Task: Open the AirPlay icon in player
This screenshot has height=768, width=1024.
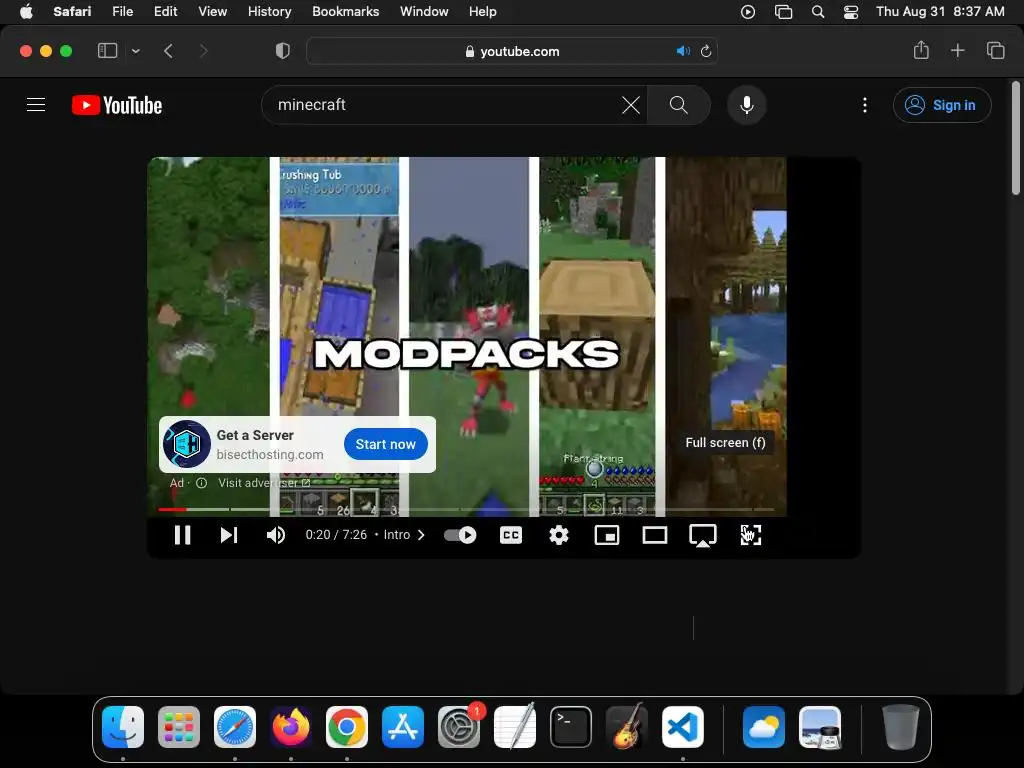Action: [703, 535]
